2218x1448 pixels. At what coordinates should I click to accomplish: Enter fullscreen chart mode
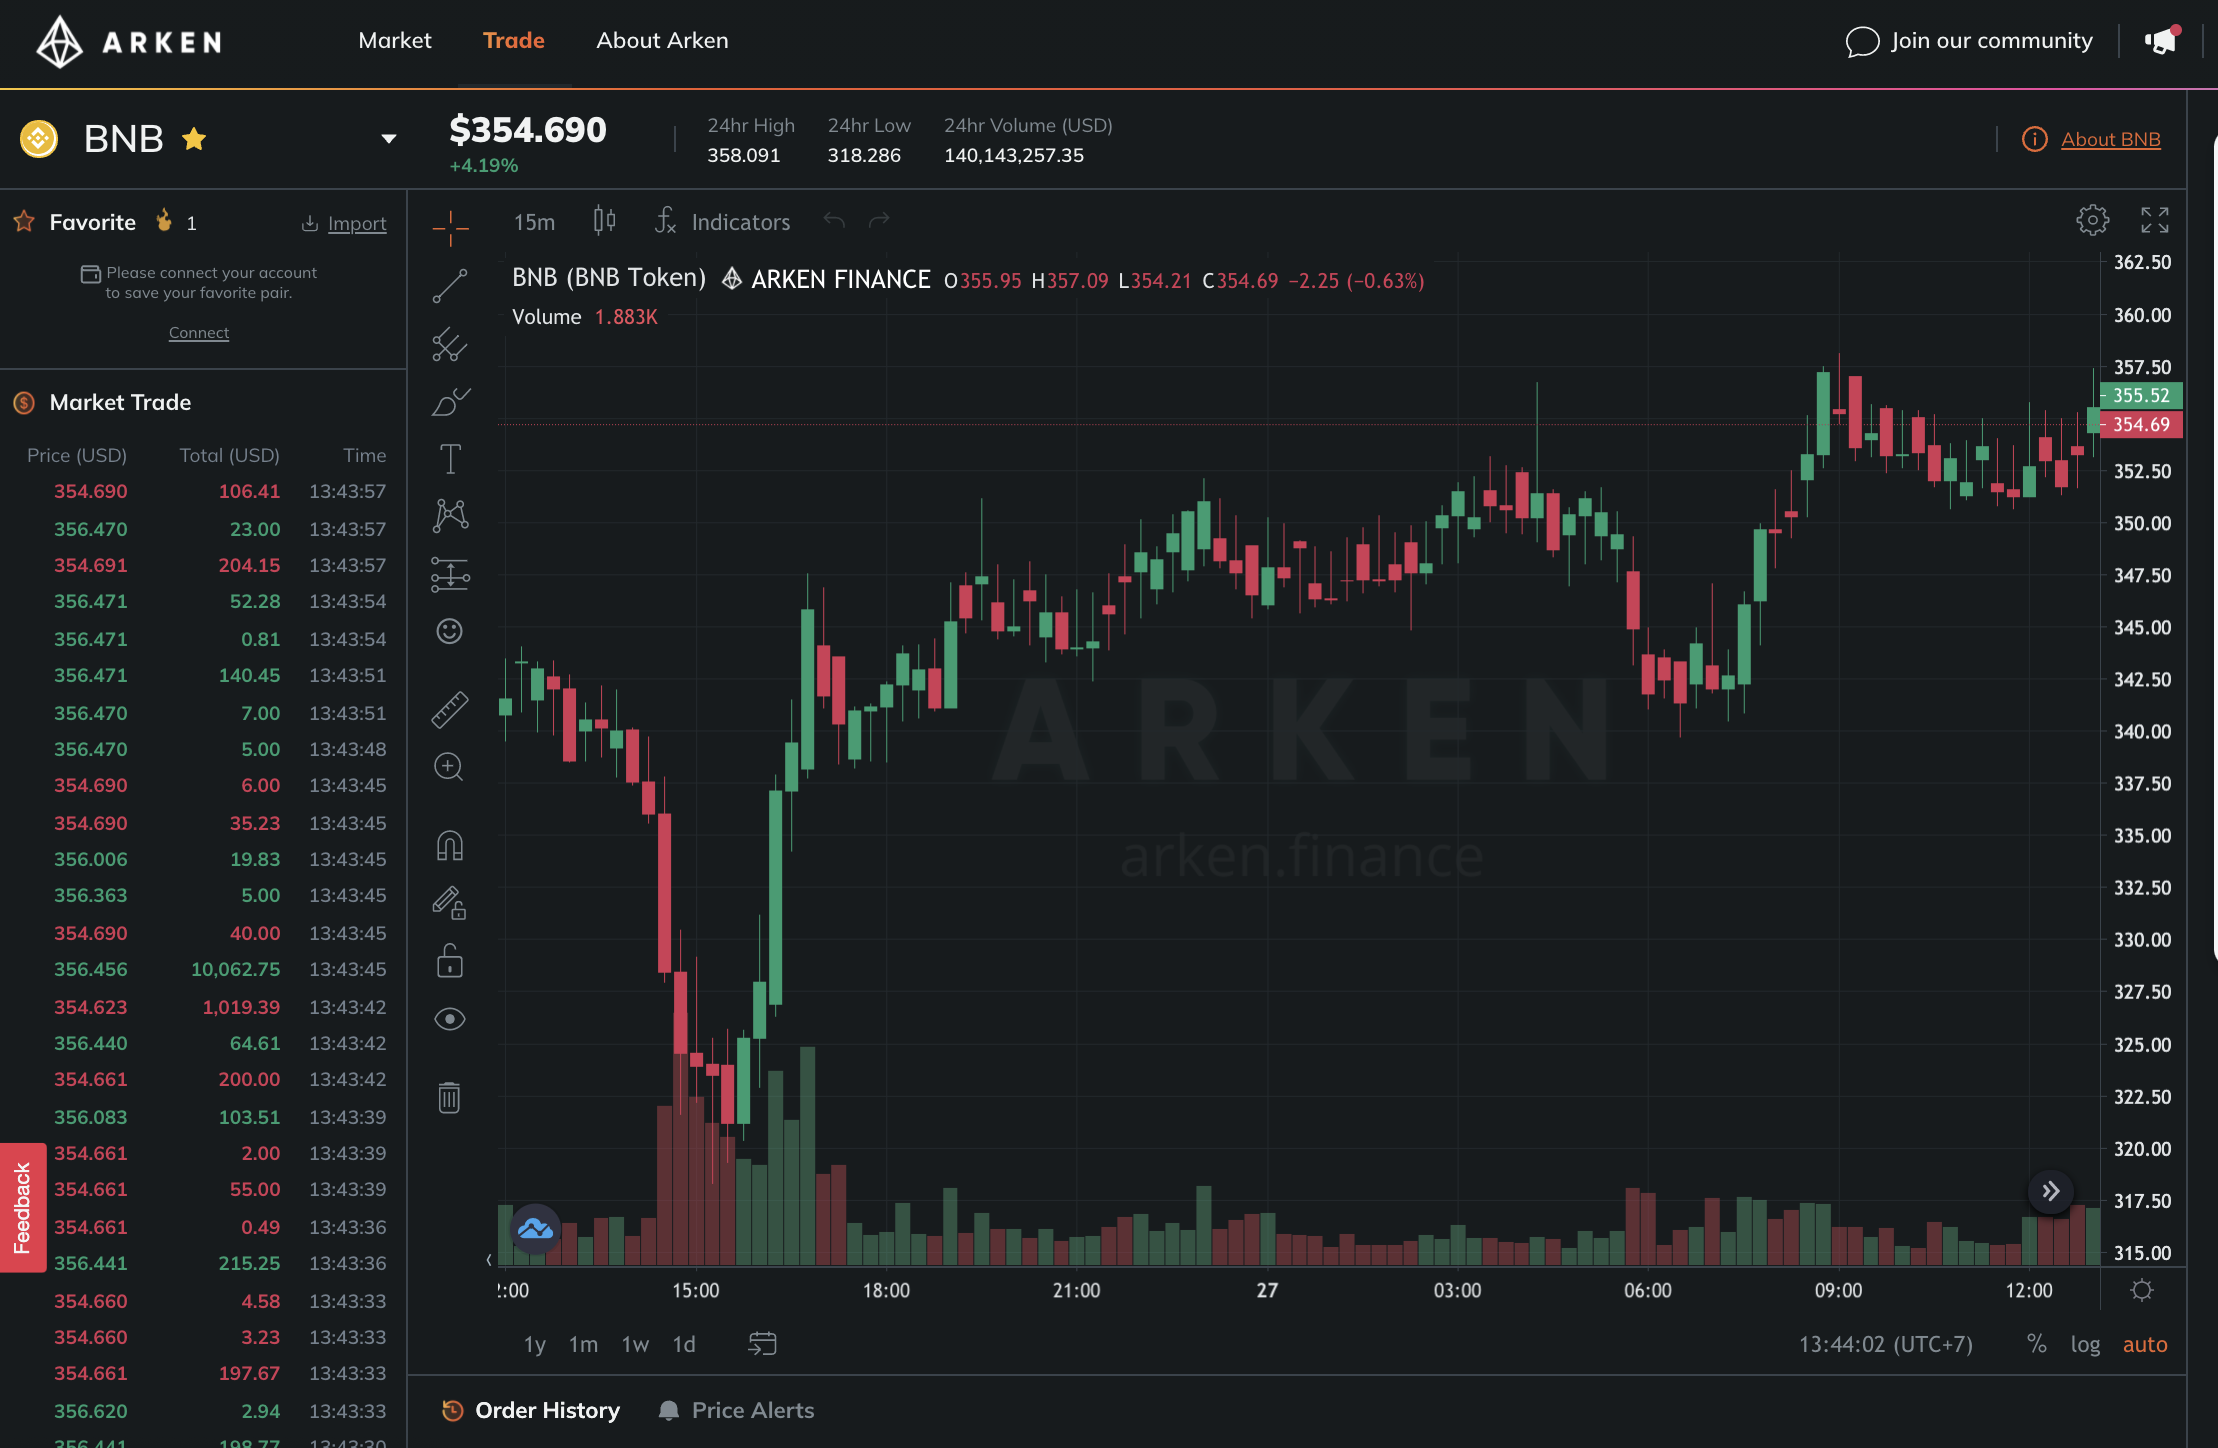pos(2155,220)
